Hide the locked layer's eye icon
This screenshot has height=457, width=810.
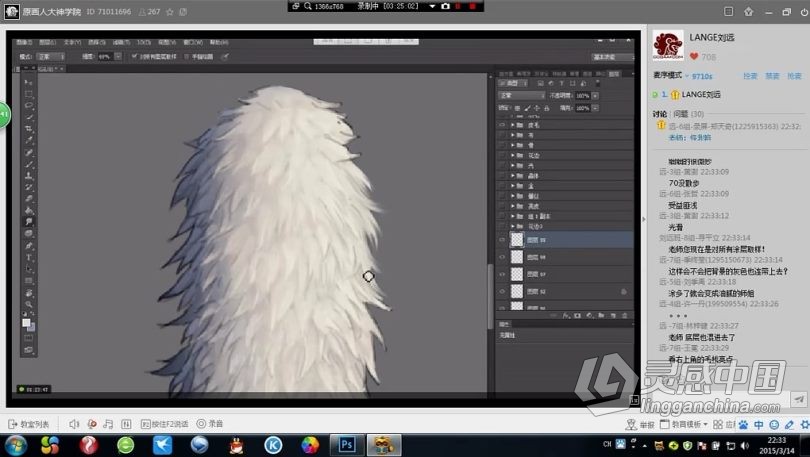502,291
